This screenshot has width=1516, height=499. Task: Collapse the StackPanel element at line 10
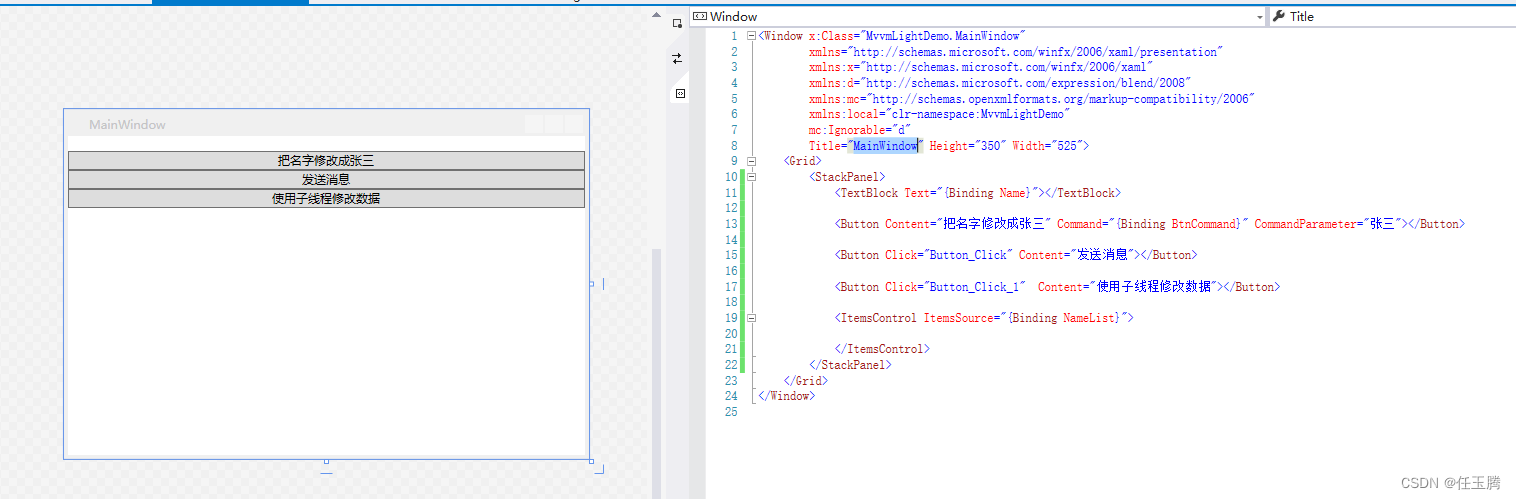pos(751,177)
